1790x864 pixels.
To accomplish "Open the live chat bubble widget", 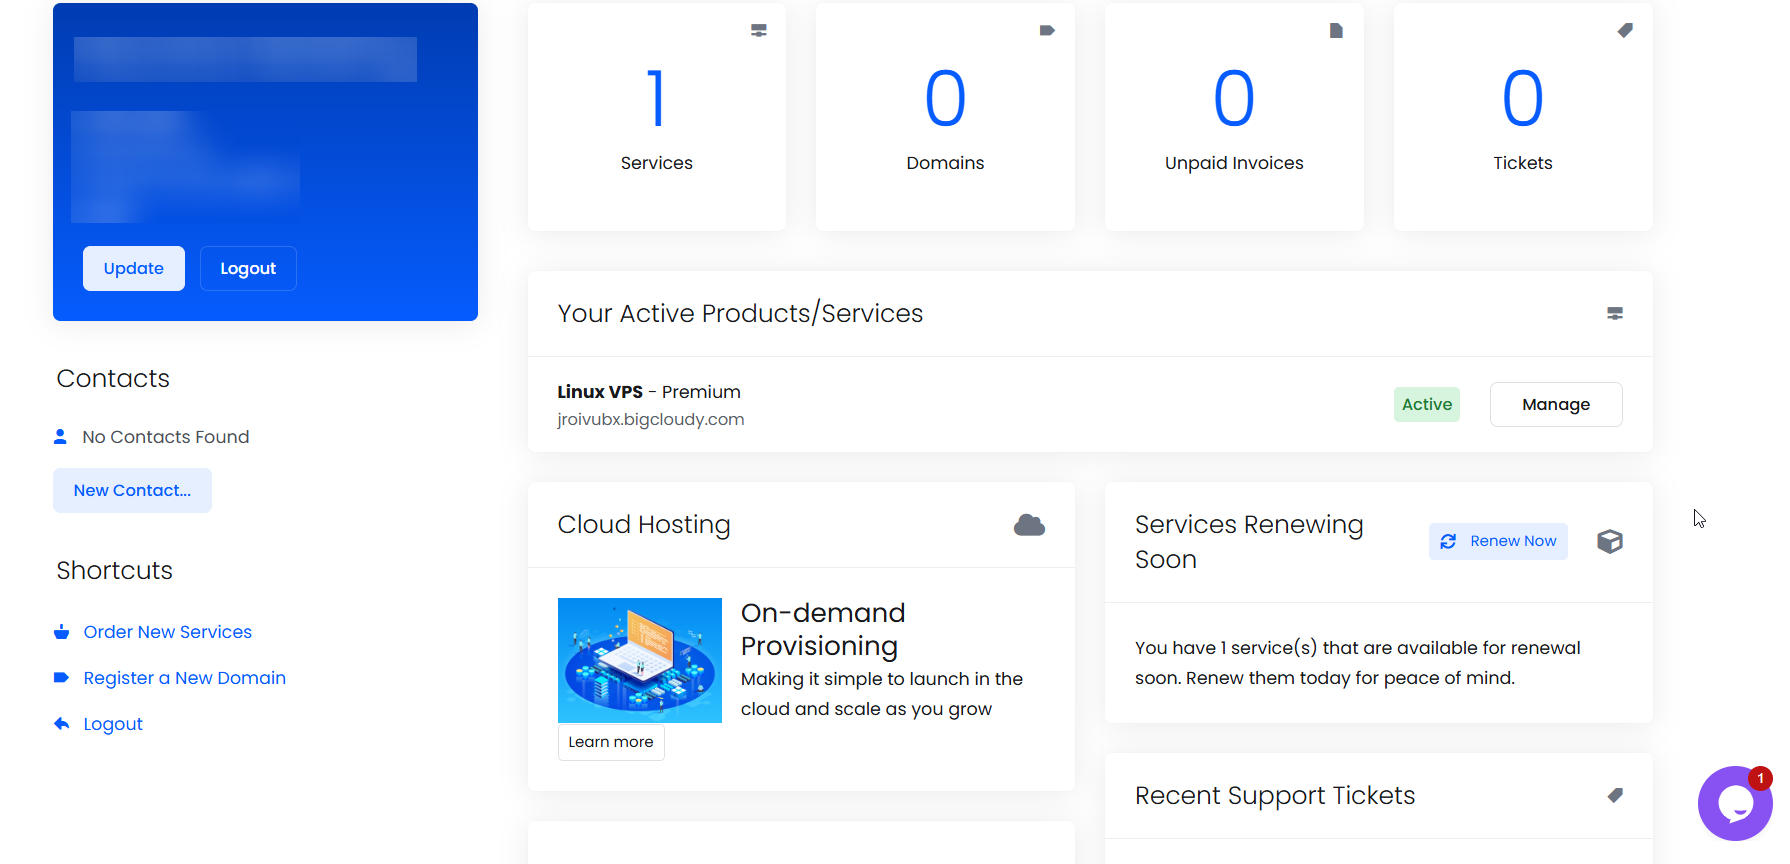I will 1735,803.
